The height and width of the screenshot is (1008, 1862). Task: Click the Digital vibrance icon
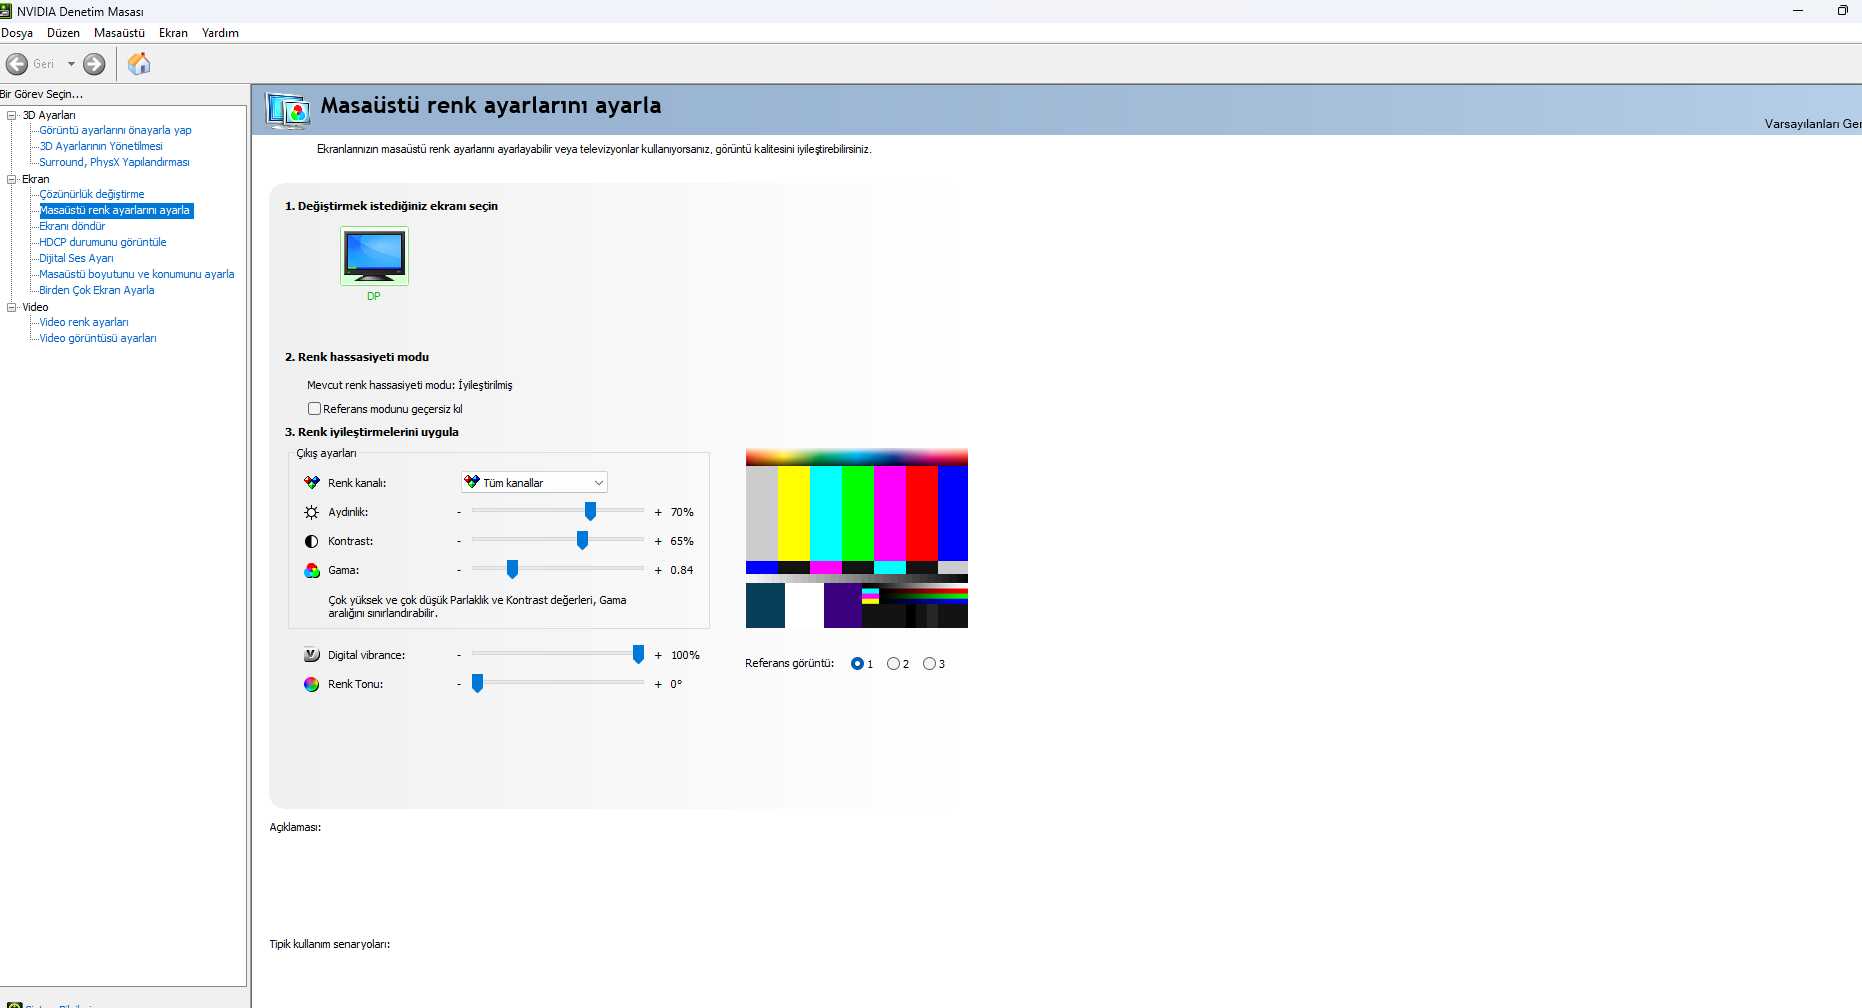click(x=312, y=655)
